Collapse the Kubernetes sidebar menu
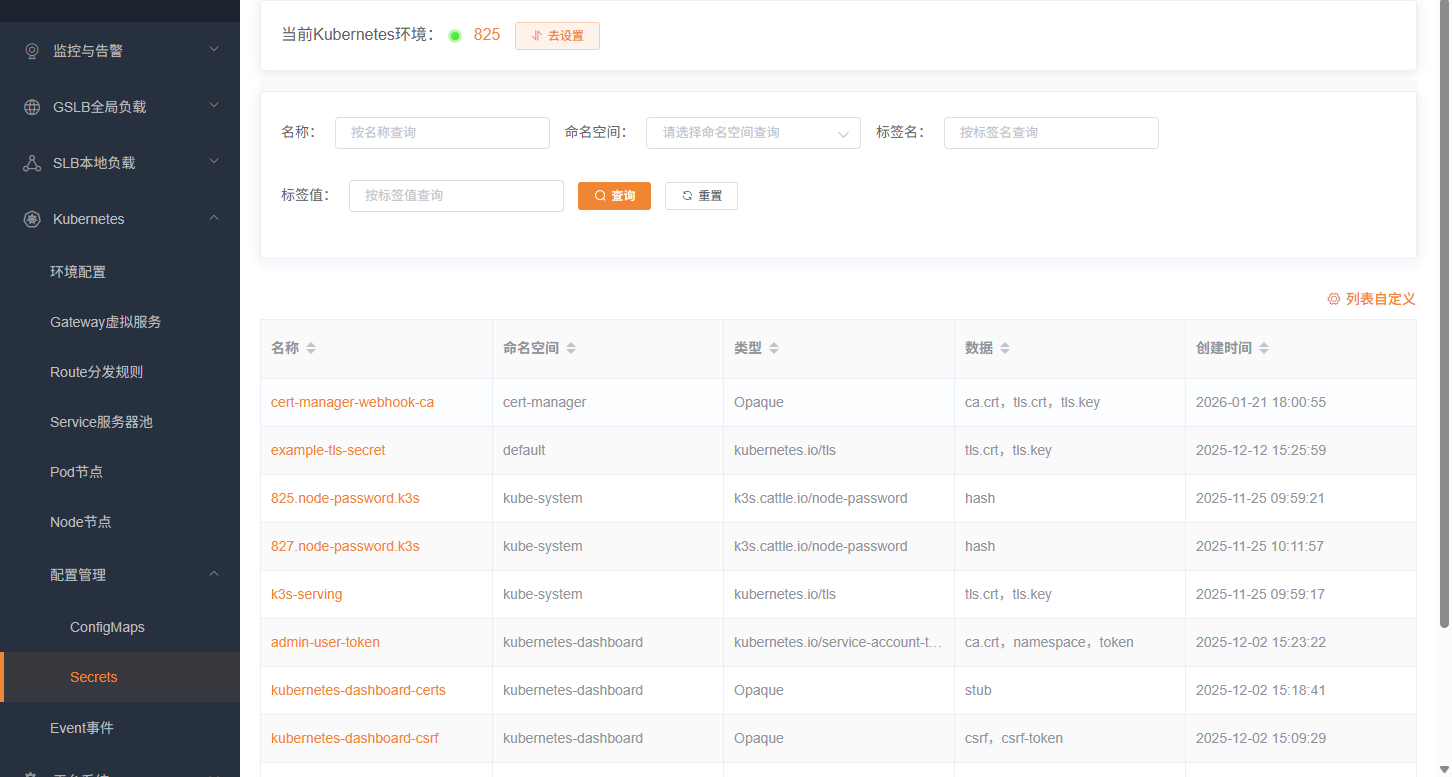 coord(214,218)
